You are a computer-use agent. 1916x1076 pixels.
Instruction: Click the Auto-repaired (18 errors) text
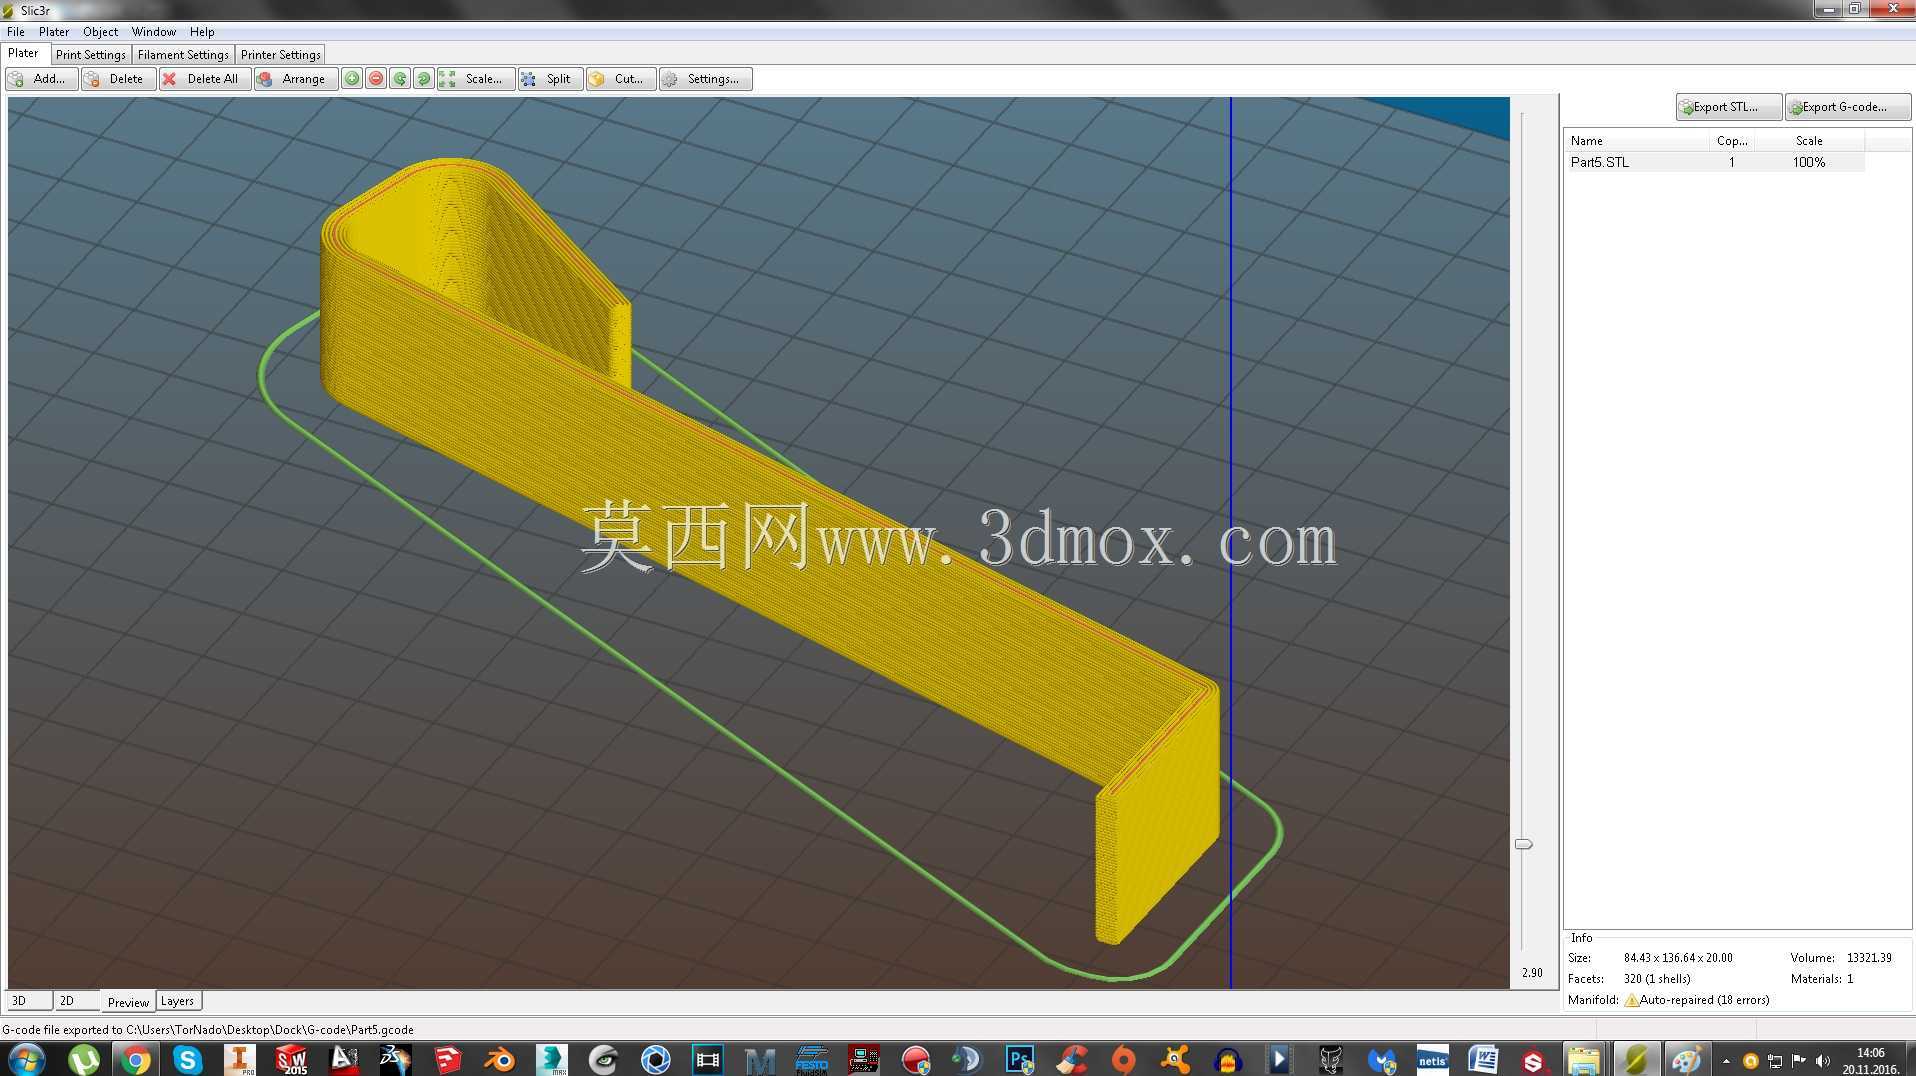(x=1705, y=1000)
